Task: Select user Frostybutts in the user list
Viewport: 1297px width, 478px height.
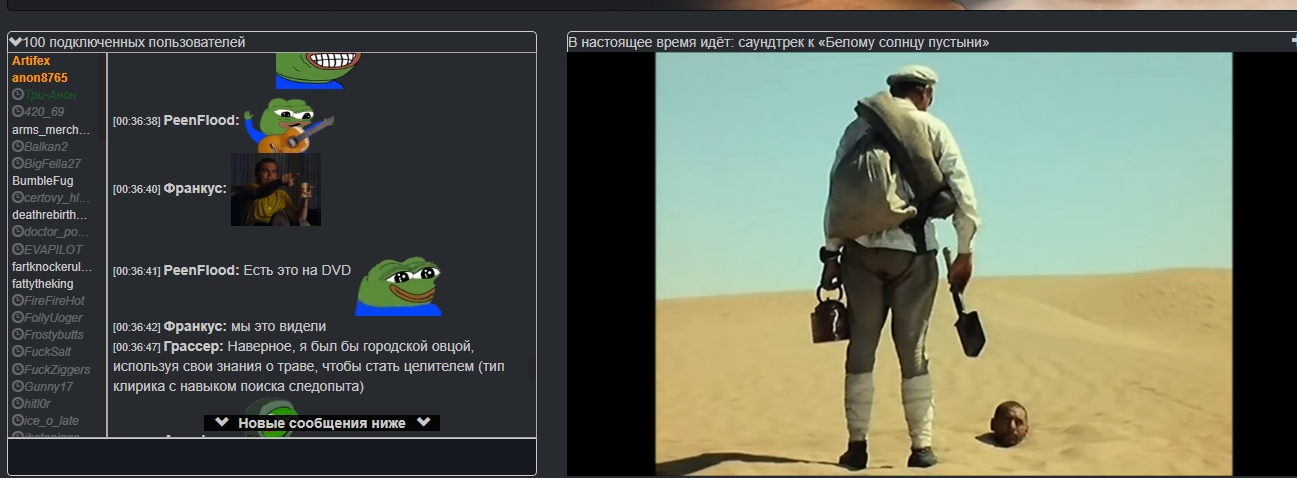Action: click(55, 335)
